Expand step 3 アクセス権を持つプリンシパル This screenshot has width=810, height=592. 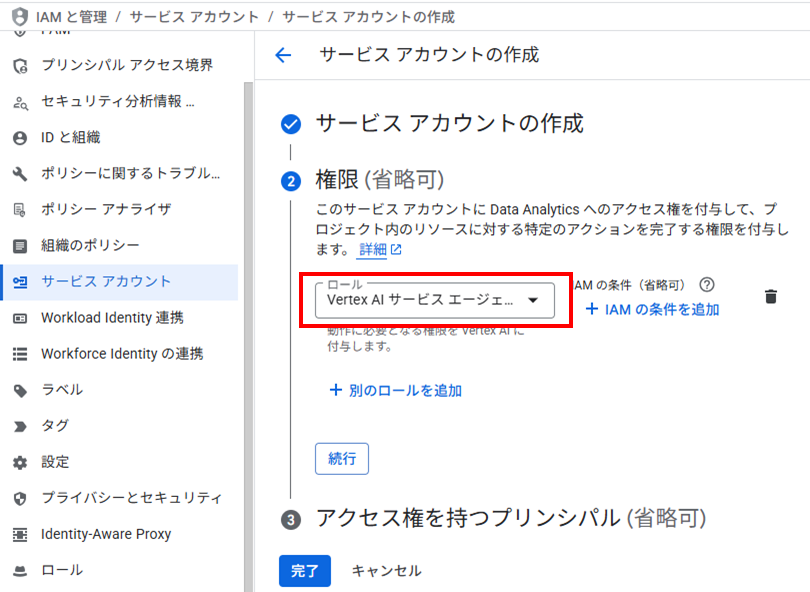coord(510,518)
